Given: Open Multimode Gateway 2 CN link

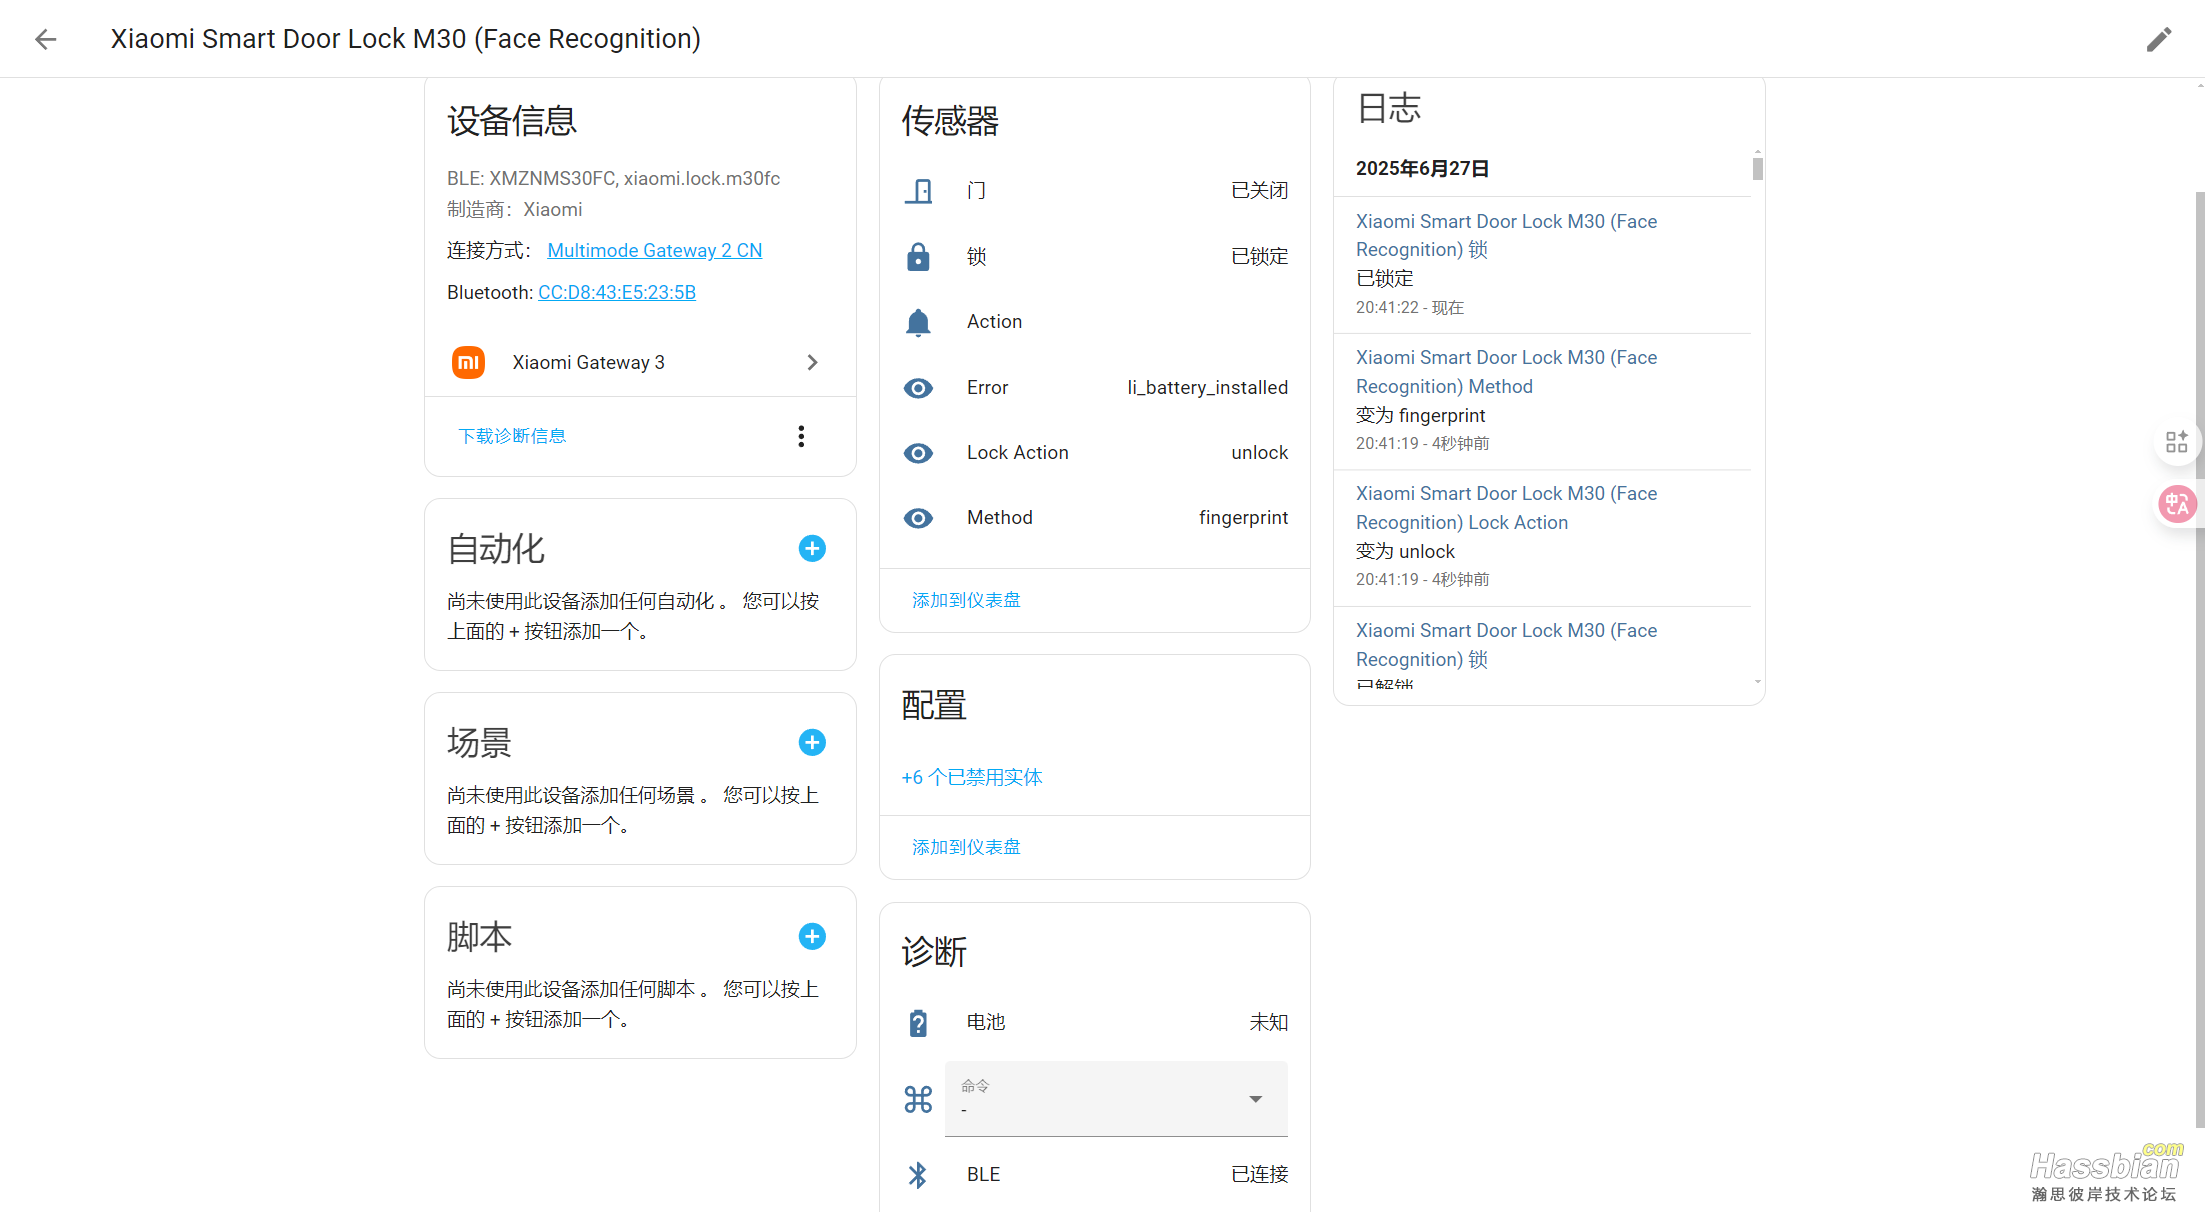Looking at the screenshot, I should pos(655,250).
